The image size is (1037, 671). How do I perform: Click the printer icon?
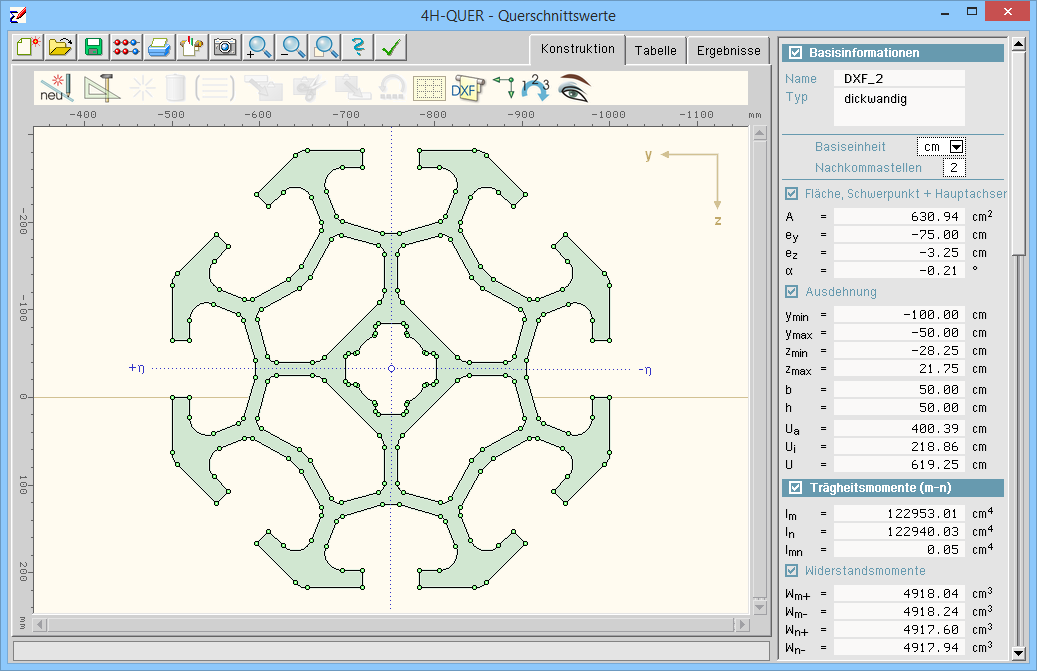point(159,47)
